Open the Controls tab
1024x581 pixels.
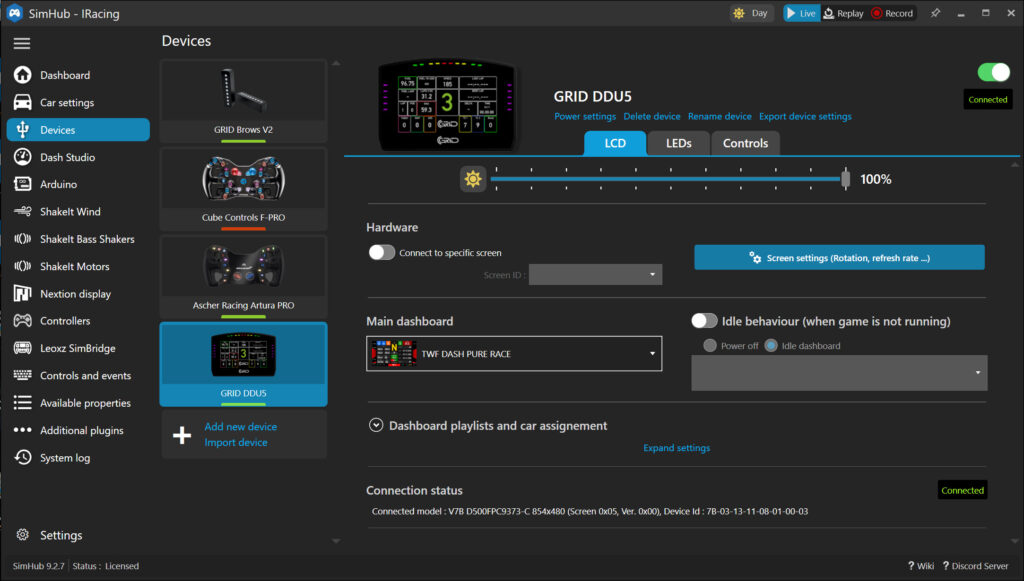[x=745, y=143]
